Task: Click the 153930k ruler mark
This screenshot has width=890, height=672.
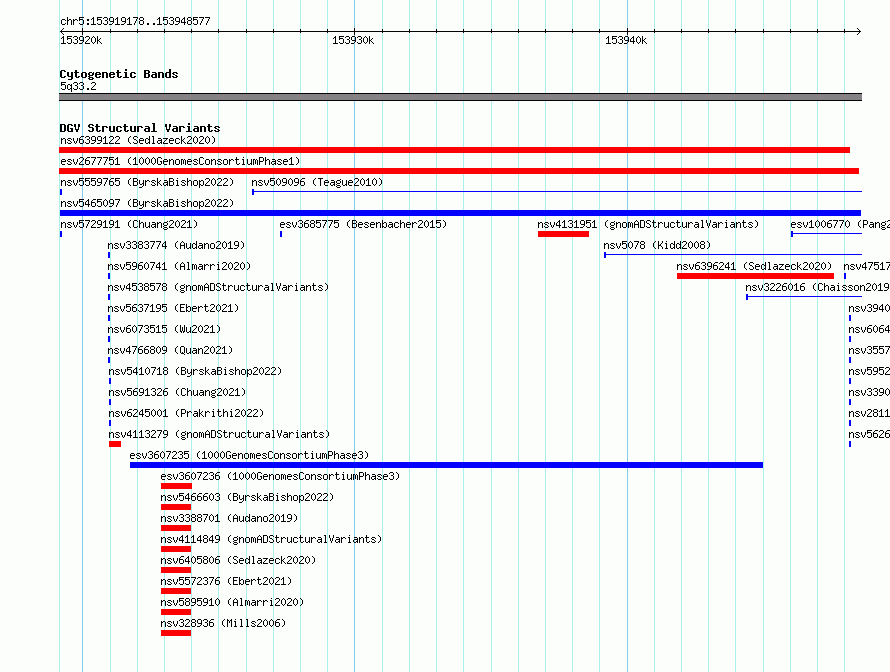Action: [x=353, y=40]
